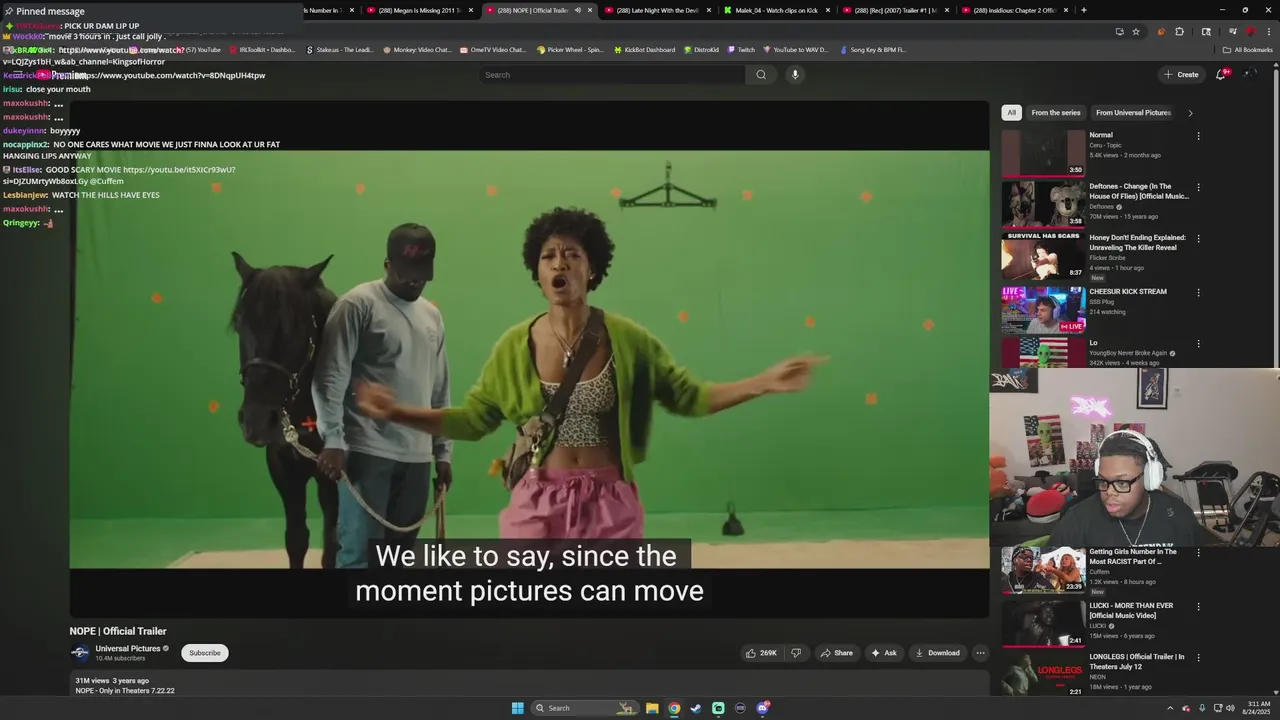Open the Normal video thumbnail

1043,152
